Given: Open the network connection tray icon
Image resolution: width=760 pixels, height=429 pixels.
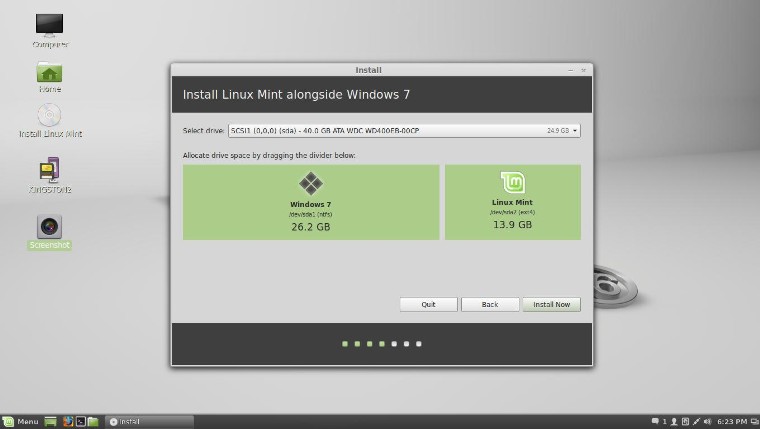Looking at the screenshot, I should point(697,422).
